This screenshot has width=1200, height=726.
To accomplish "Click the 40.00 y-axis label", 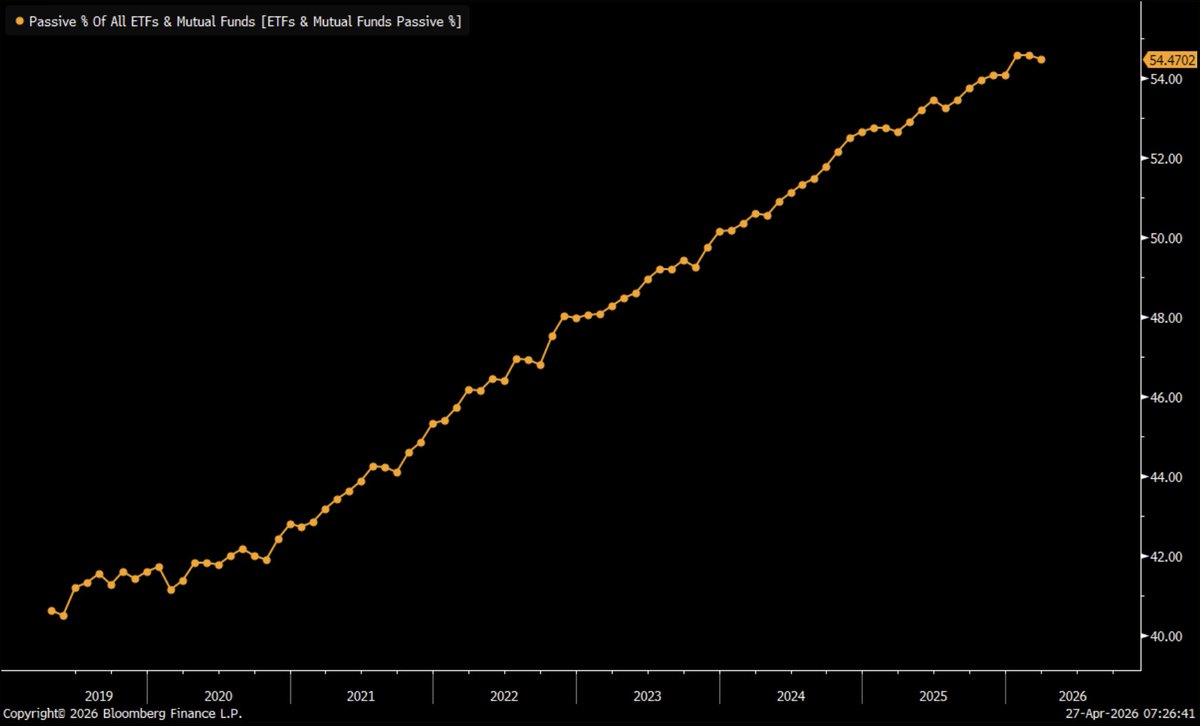I will pyautogui.click(x=1168, y=636).
